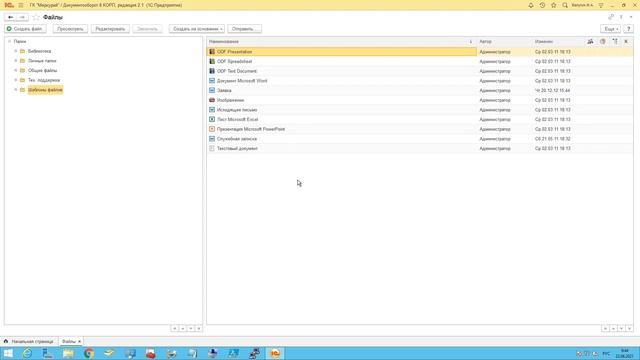The height and width of the screenshot is (360, 640).
Task: Switch to 1C app in taskbar
Action: [275, 353]
